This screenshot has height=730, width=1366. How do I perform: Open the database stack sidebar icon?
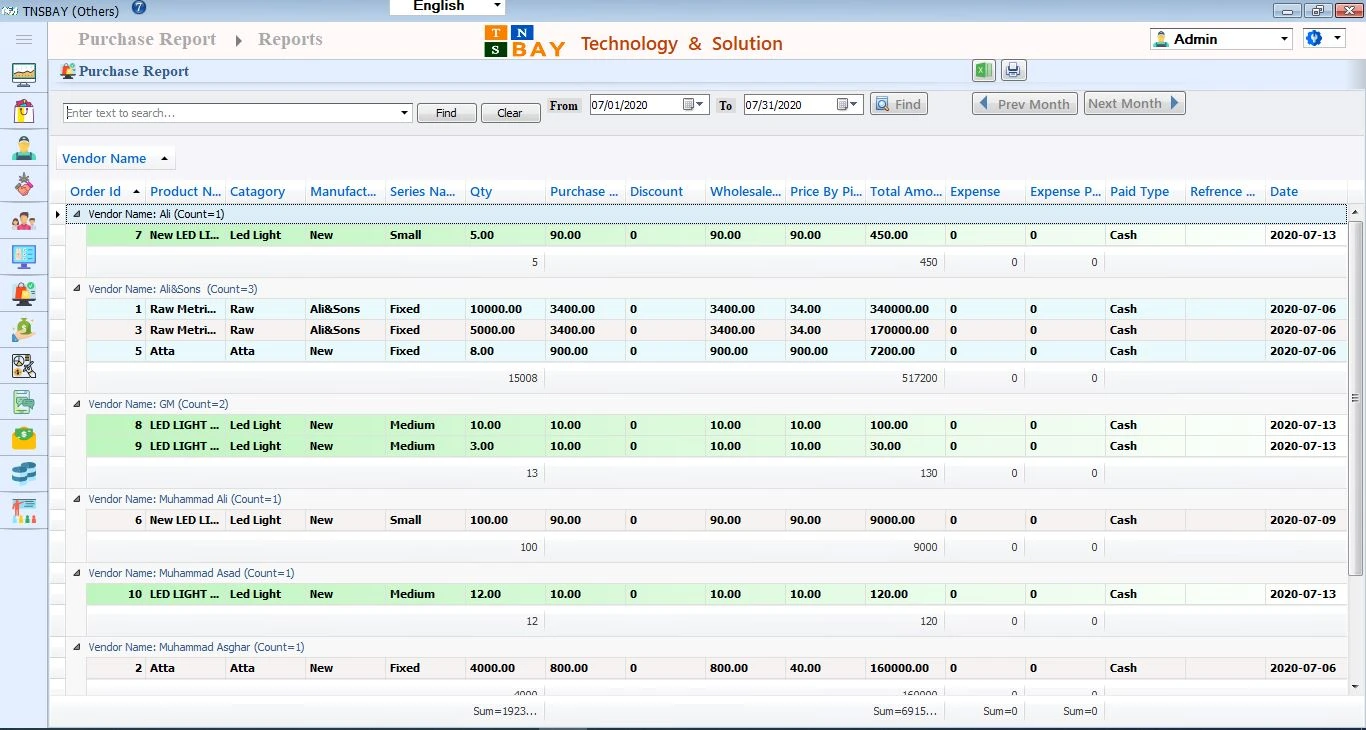tap(24, 473)
